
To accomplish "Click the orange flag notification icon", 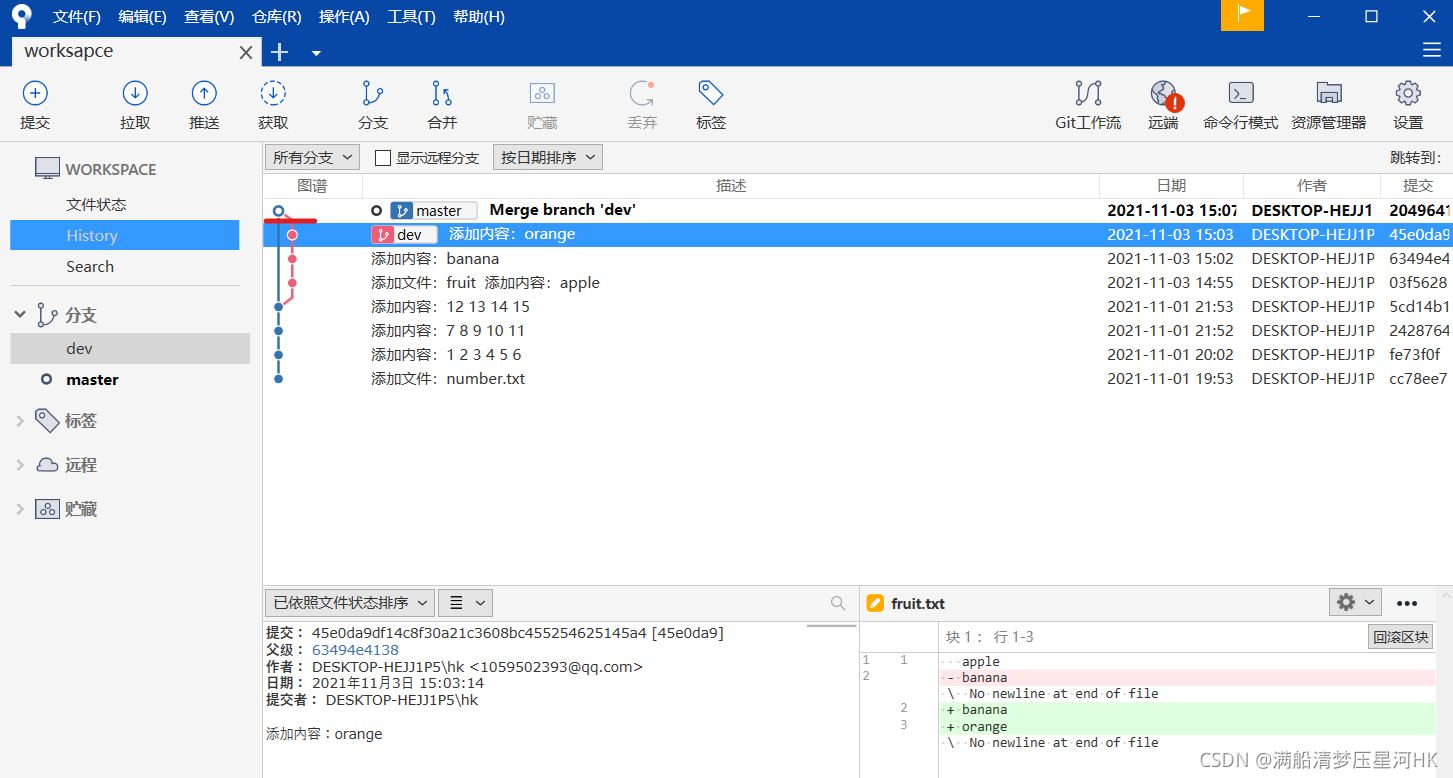I will pos(1242,15).
